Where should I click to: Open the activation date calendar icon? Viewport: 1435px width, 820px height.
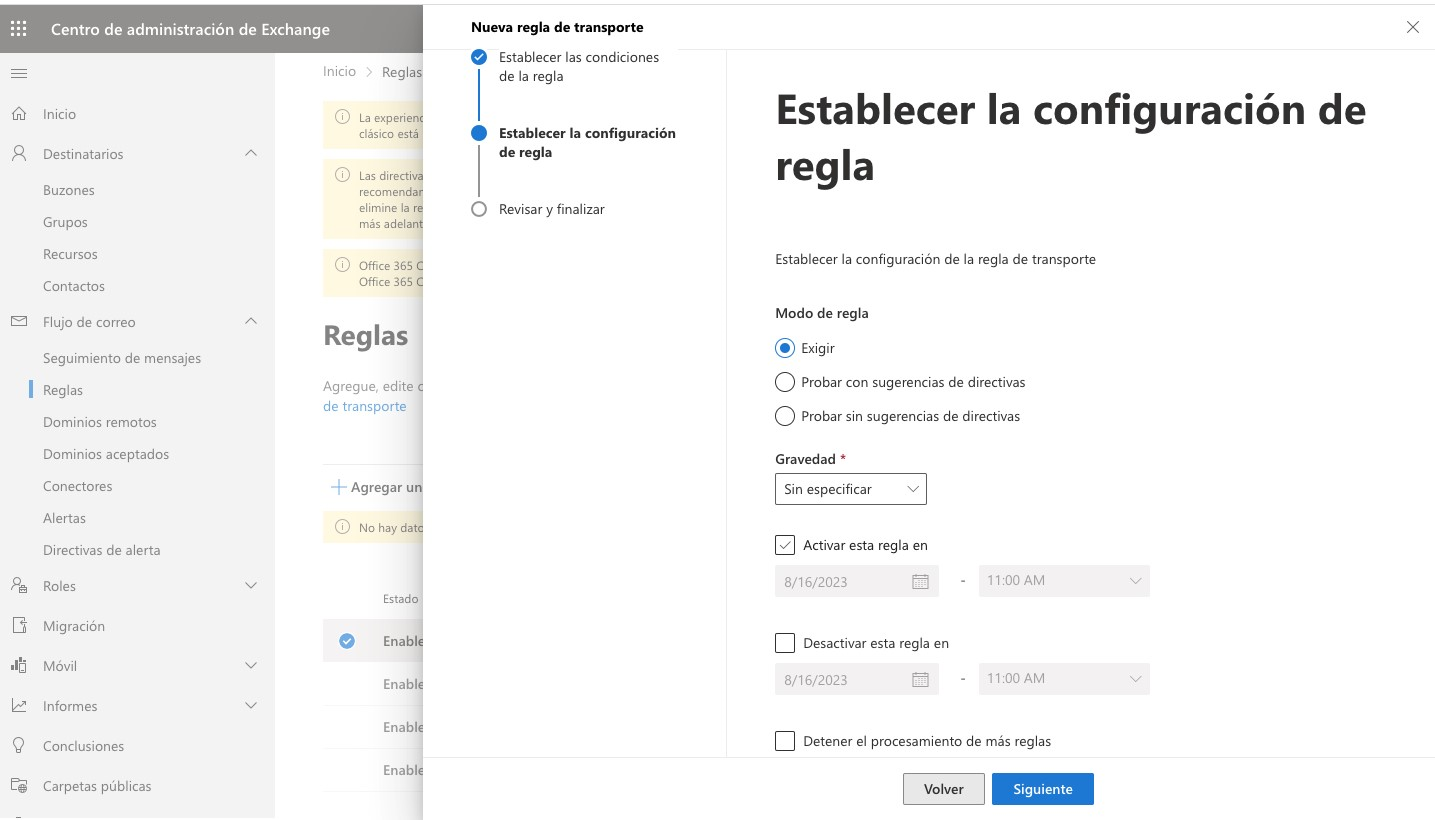(x=920, y=582)
